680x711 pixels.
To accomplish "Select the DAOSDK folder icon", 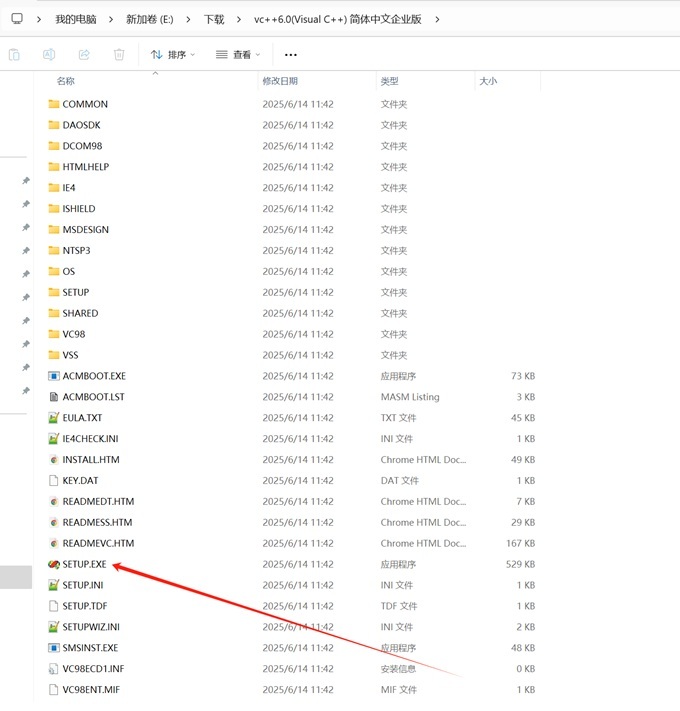I will (x=54, y=125).
